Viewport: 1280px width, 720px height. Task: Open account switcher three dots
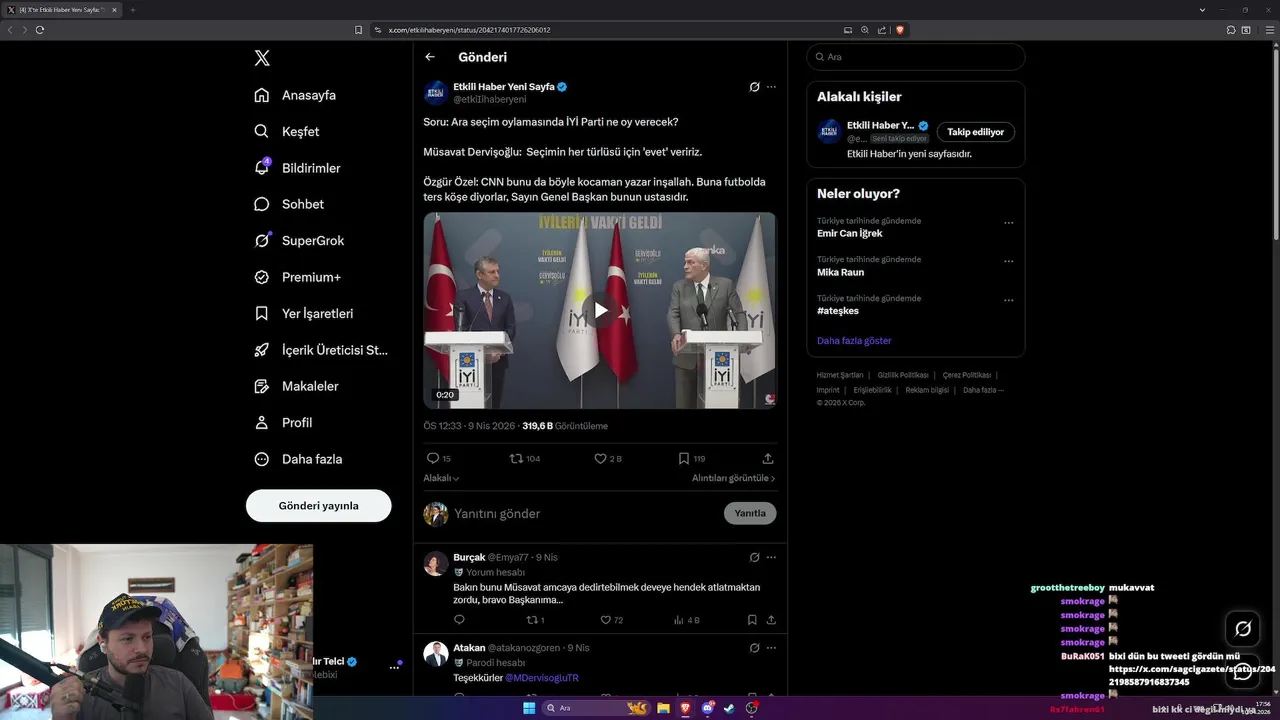pyautogui.click(x=394, y=667)
